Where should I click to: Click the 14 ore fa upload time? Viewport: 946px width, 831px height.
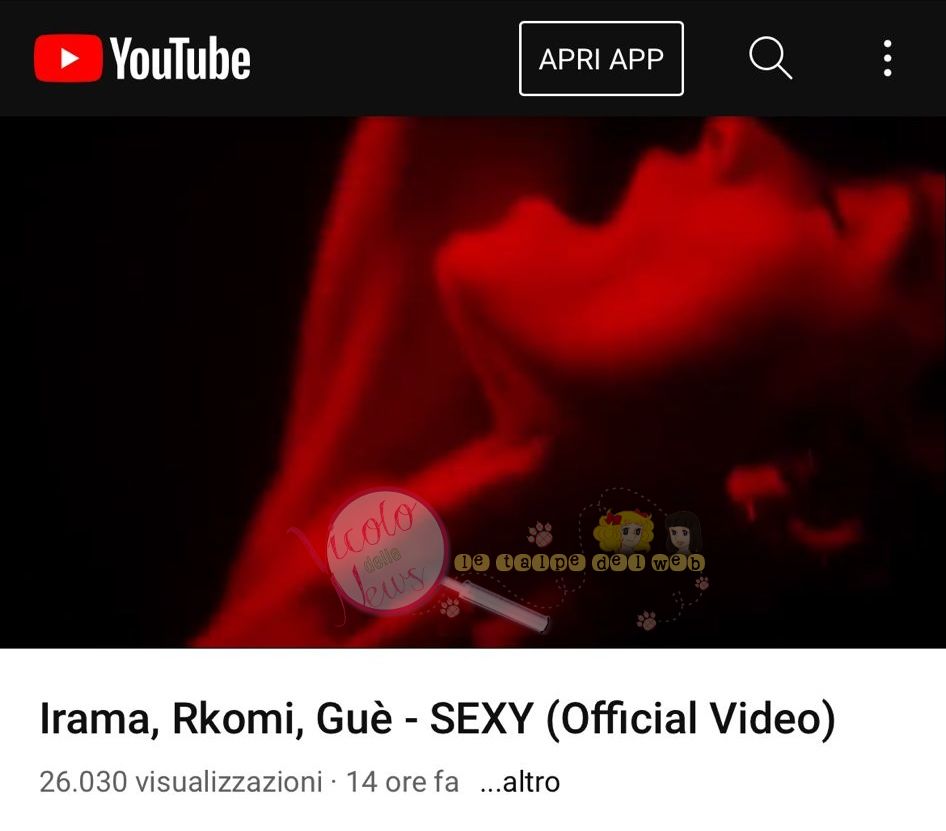click(402, 782)
